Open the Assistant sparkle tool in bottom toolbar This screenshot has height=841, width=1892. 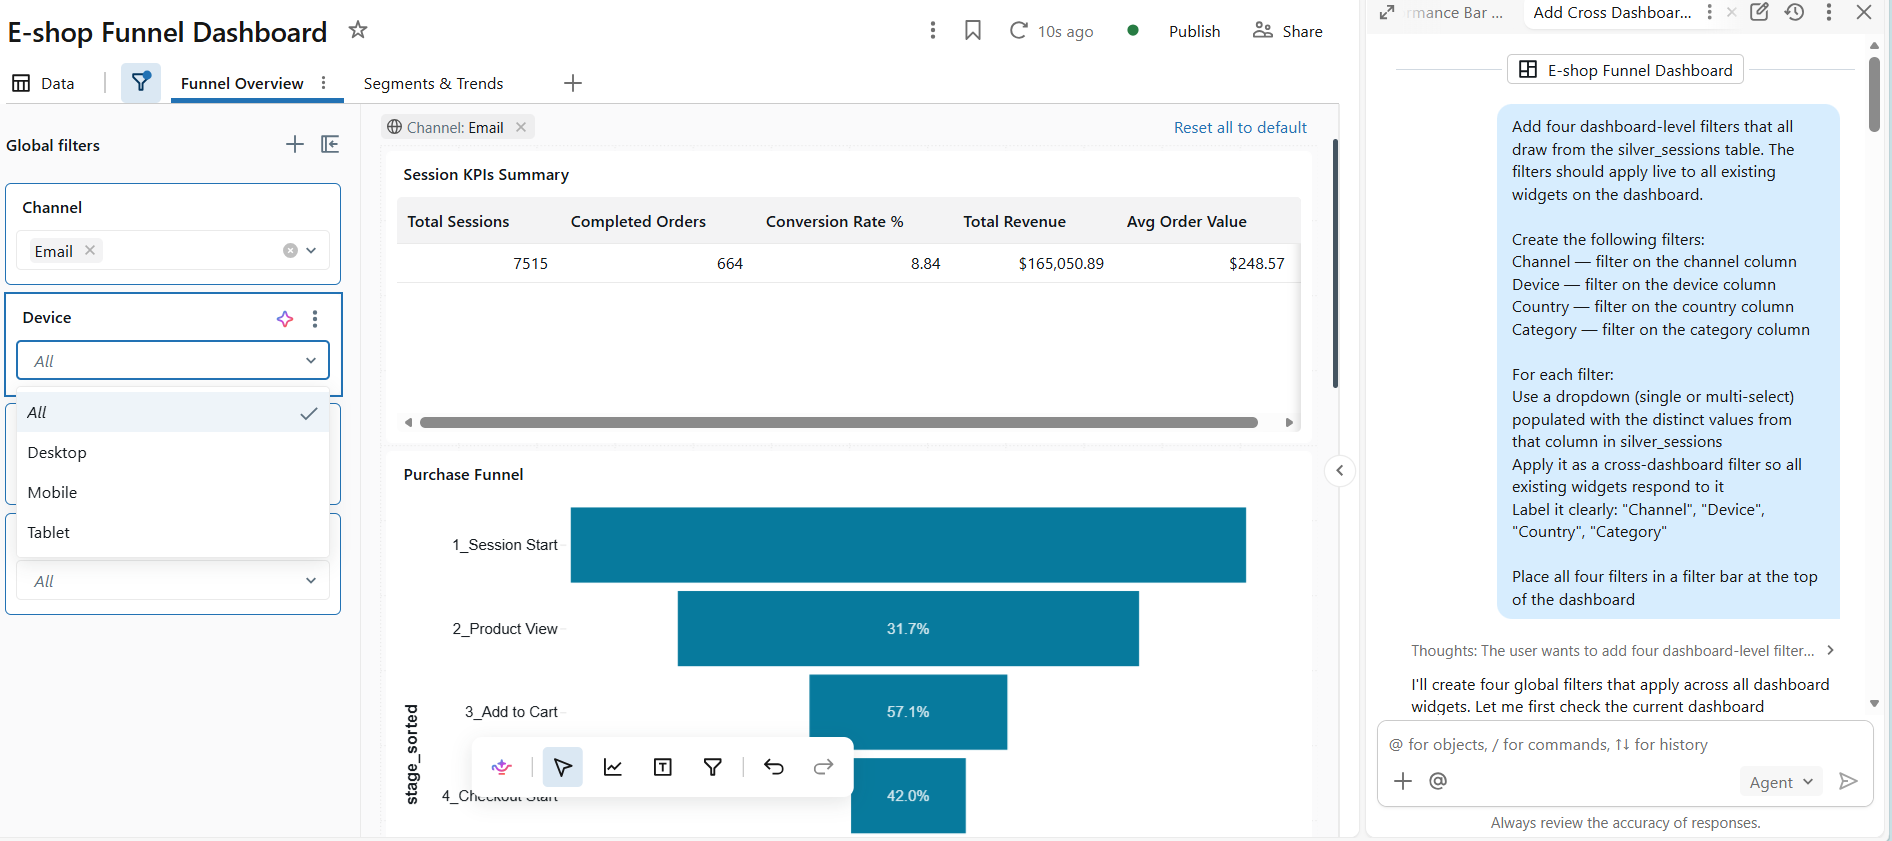(x=502, y=767)
